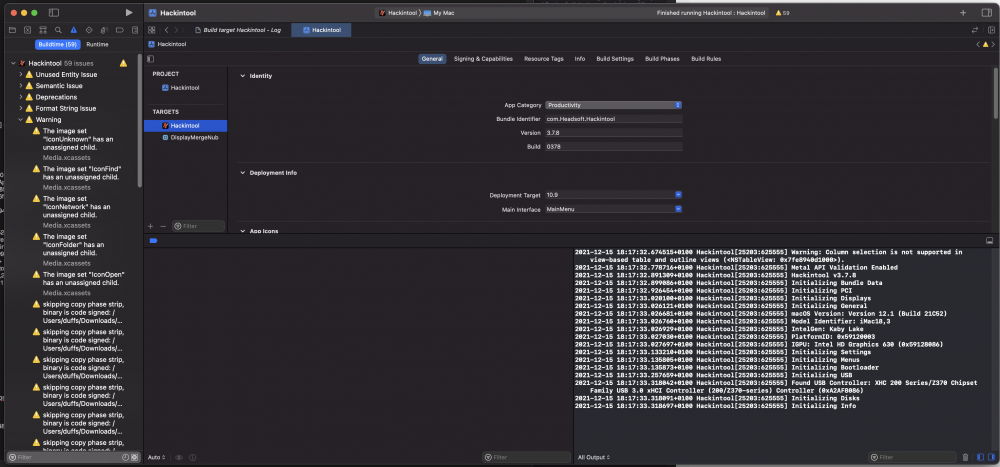Open the Deployment Target 10.9 dropdown
Screen dimensions: 1000x467
point(614,195)
